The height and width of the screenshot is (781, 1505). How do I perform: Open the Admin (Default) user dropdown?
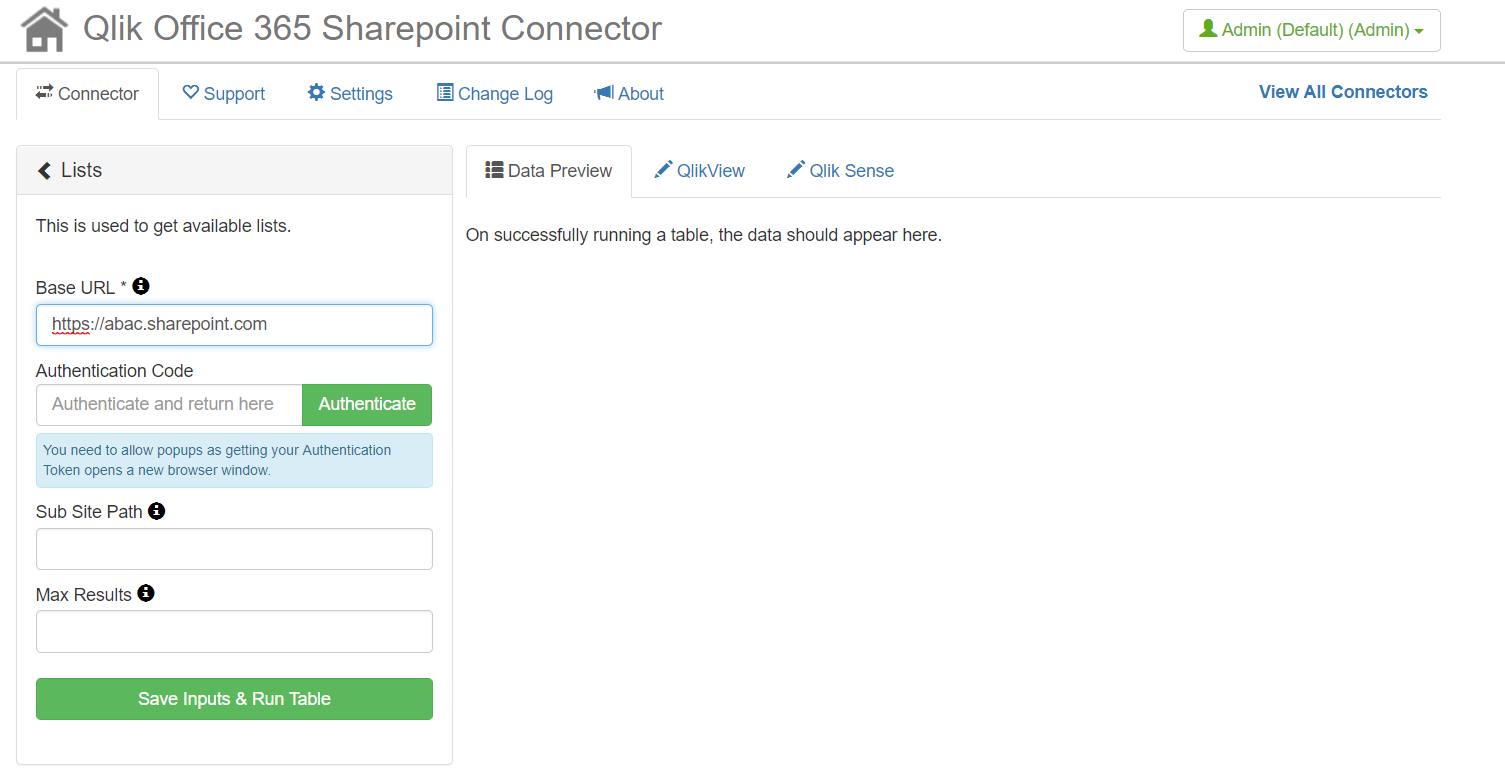tap(1311, 30)
